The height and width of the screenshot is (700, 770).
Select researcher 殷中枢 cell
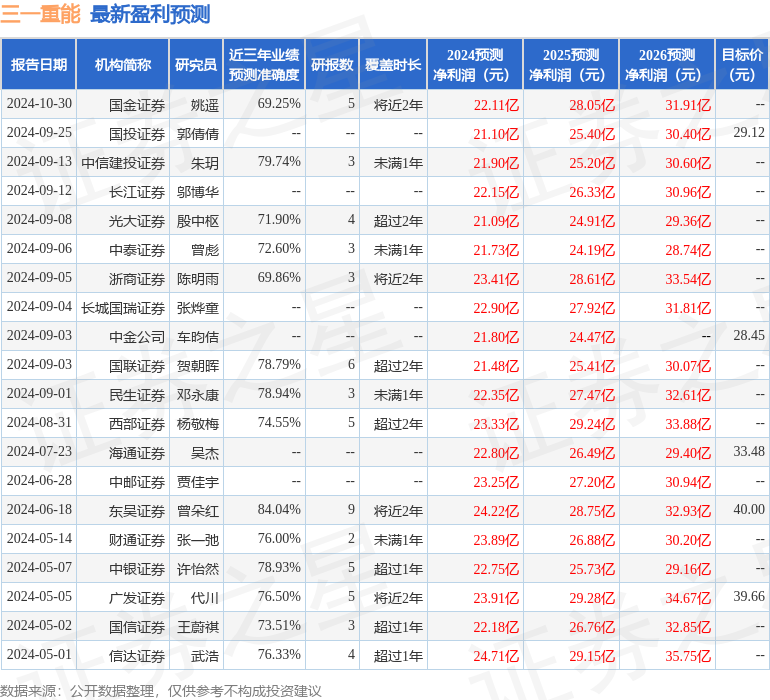point(198,221)
